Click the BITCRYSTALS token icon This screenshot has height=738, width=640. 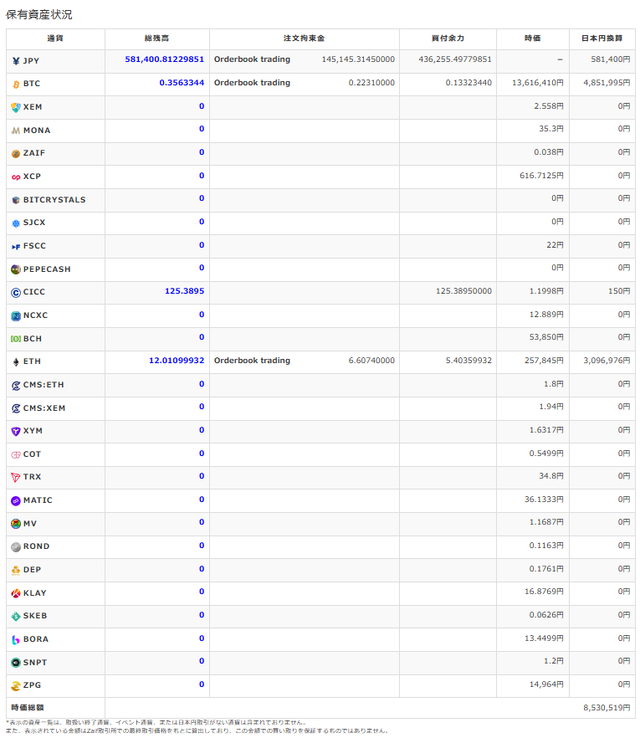[16, 200]
